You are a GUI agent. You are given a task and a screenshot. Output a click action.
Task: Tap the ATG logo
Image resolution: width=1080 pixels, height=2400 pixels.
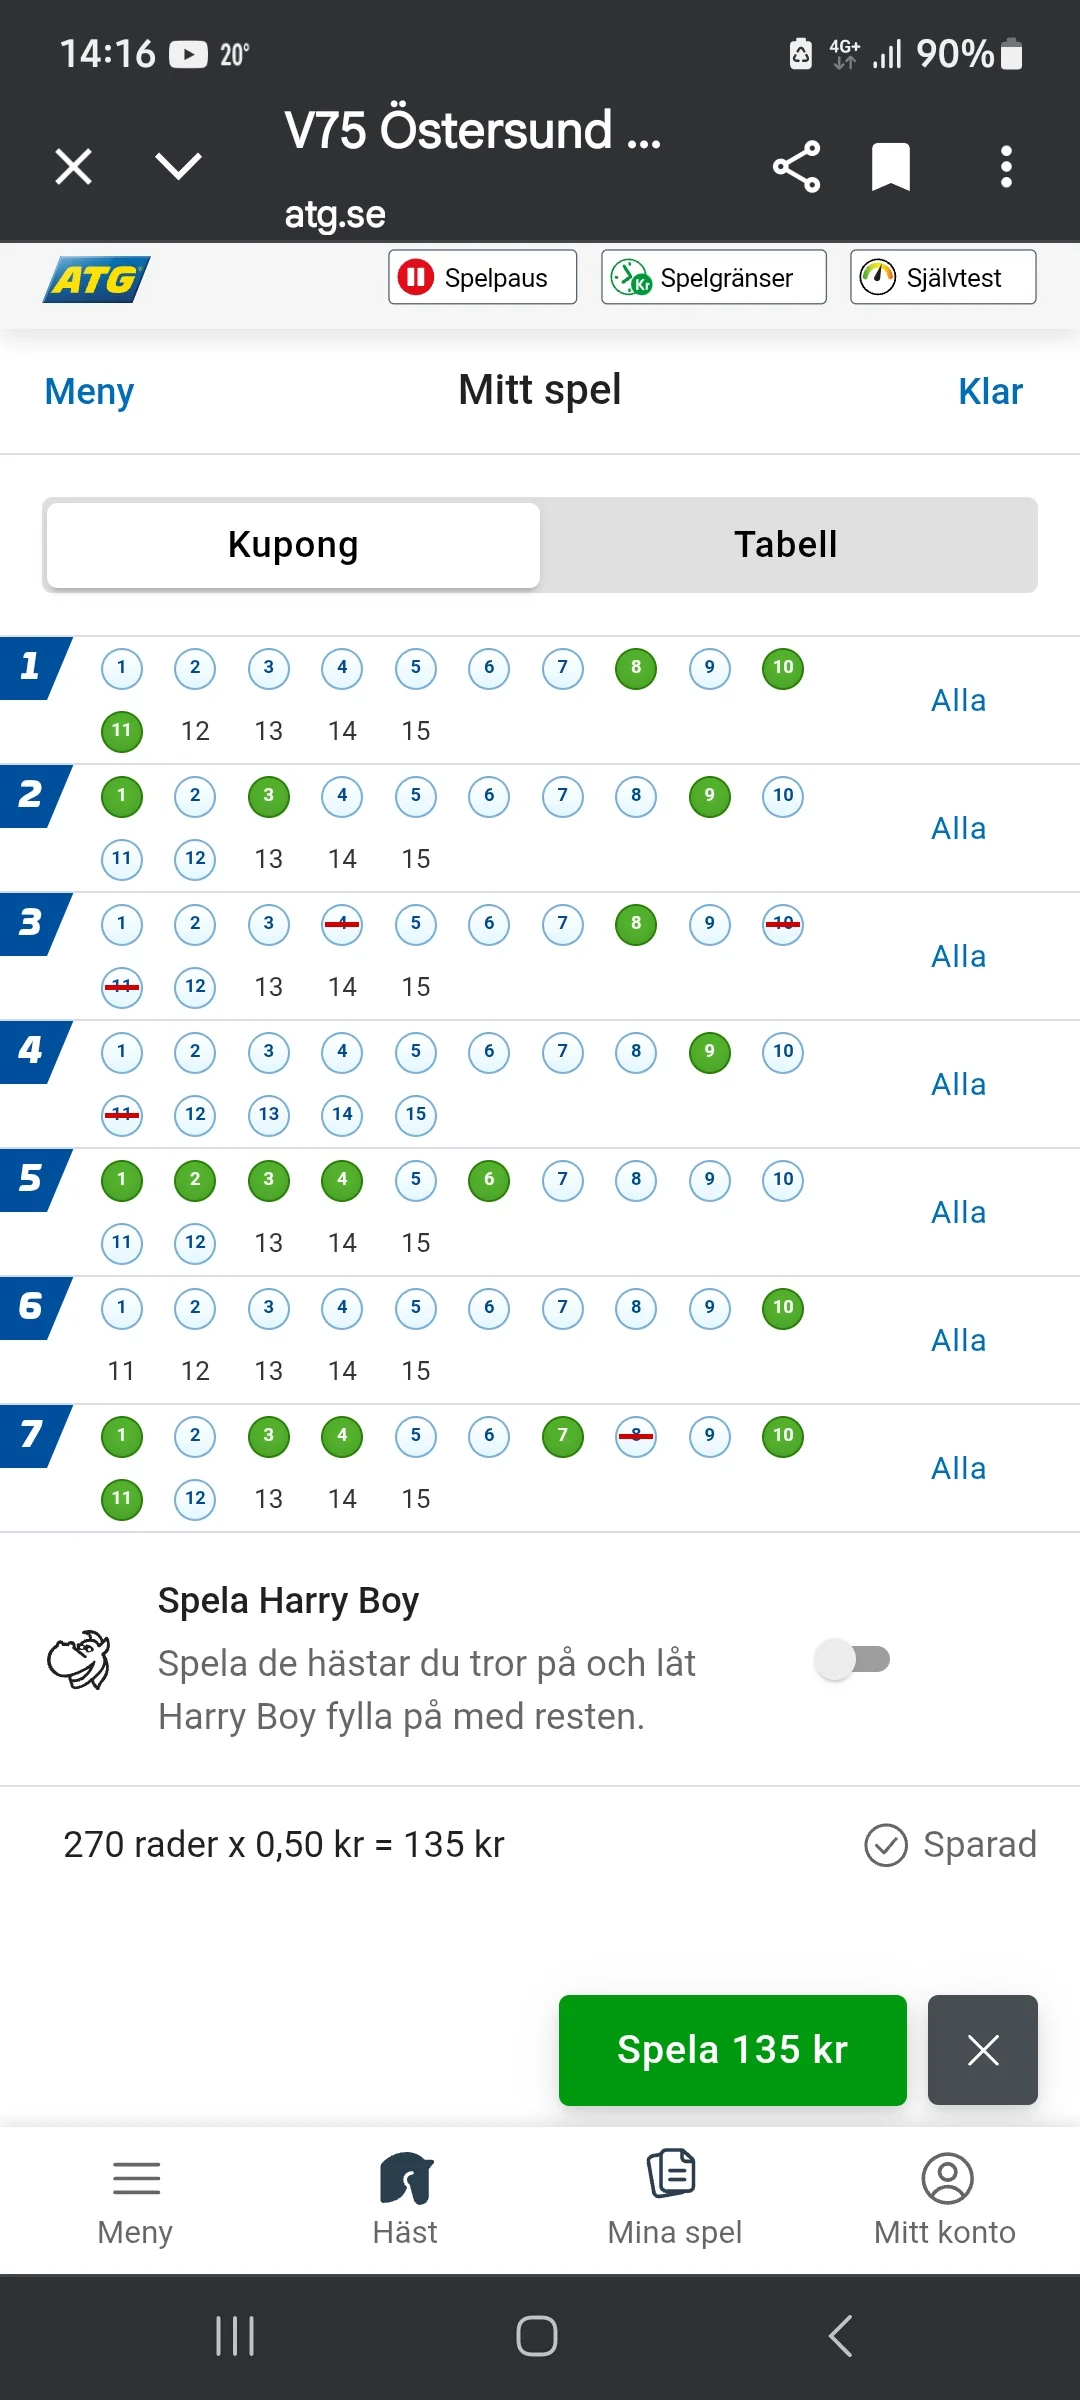pos(96,279)
